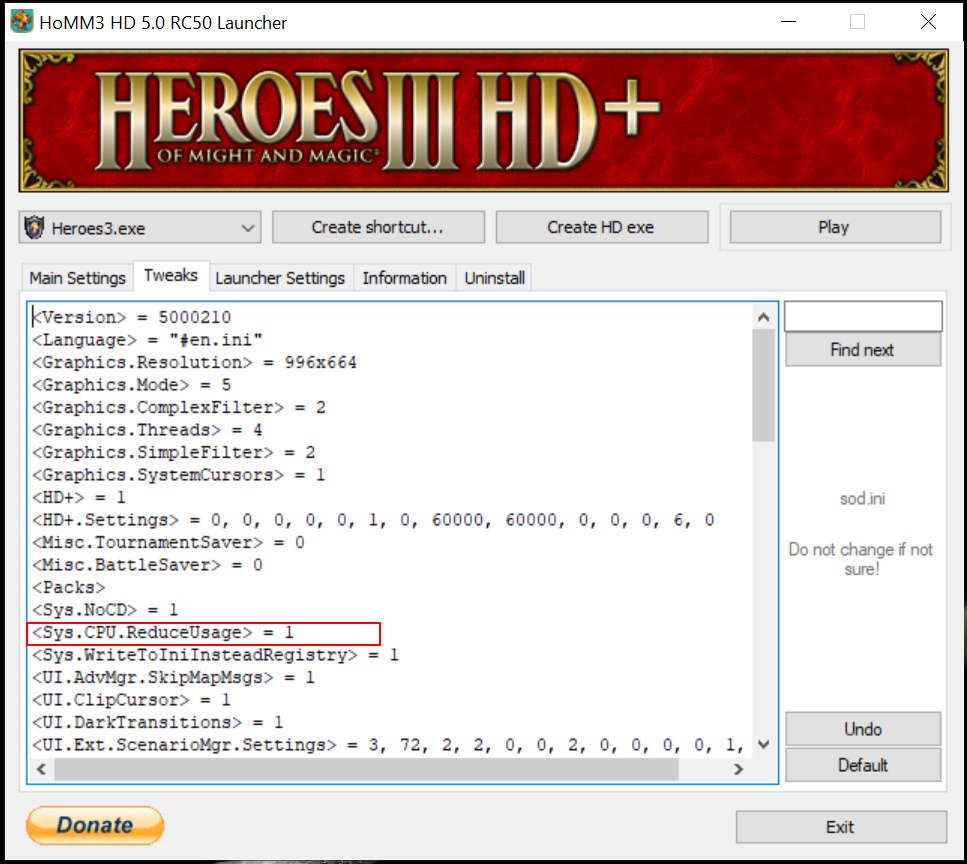
Task: Click the <UI.Ext.ScenarioMgr.Settings> line
Action: pos(389,745)
